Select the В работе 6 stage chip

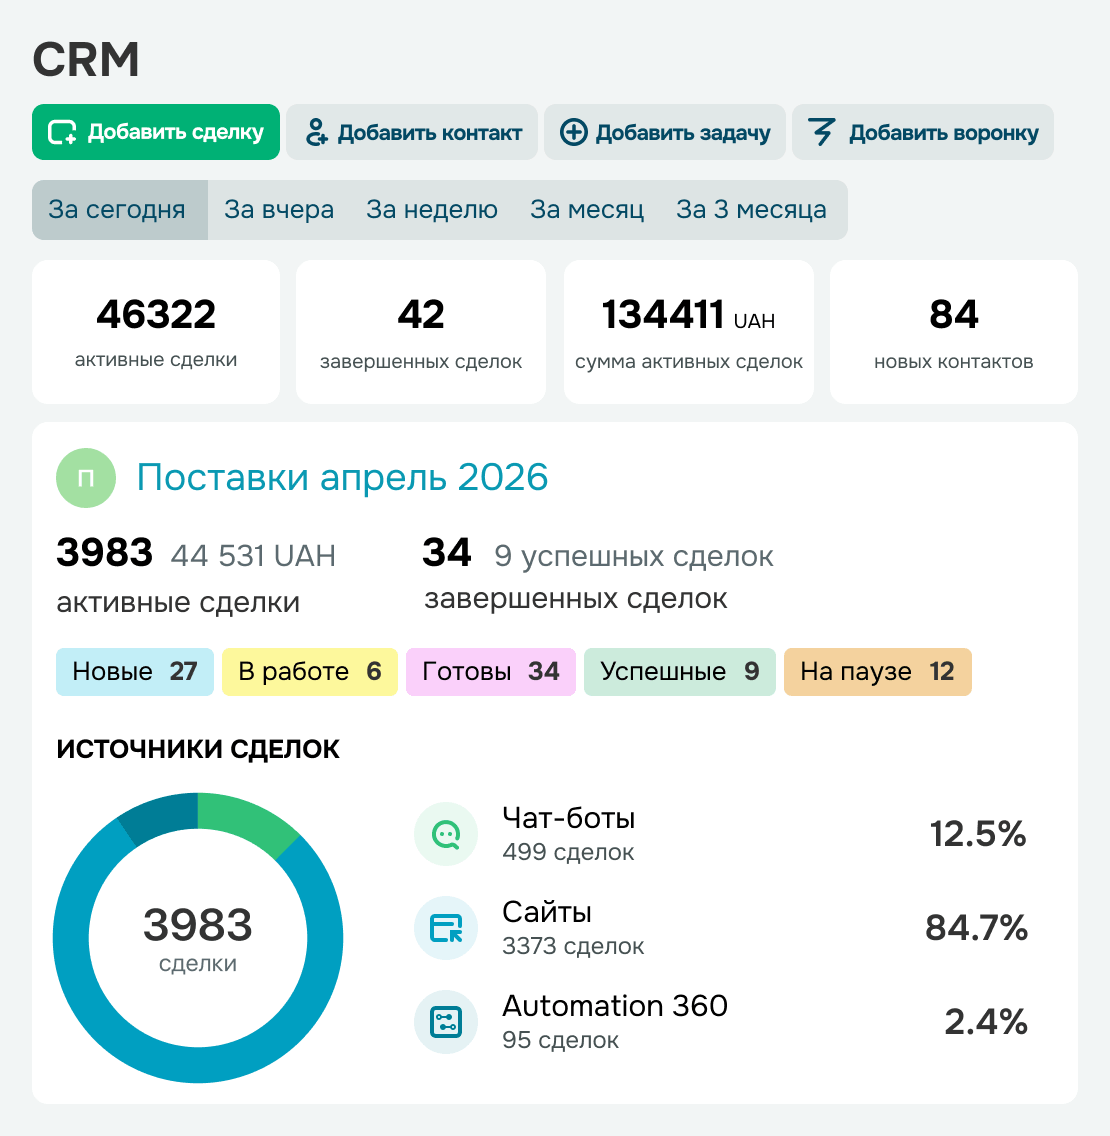coord(309,672)
